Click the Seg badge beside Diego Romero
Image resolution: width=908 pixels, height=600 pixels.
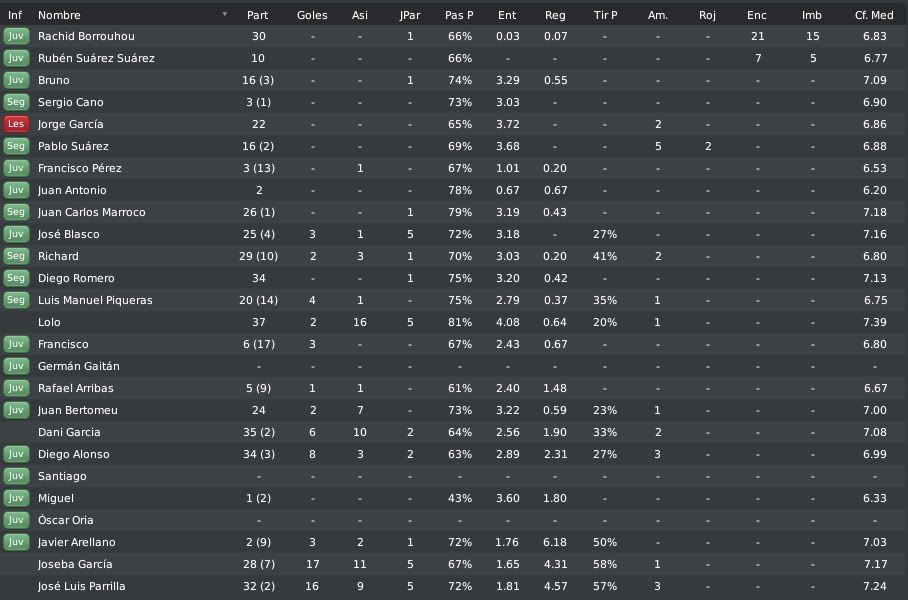click(x=16, y=278)
